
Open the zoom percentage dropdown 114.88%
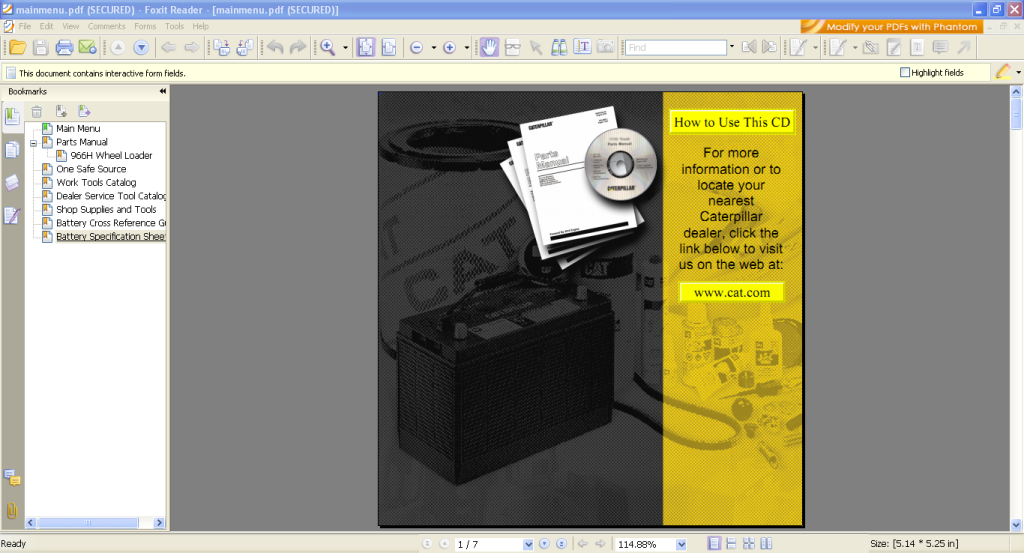(x=681, y=544)
